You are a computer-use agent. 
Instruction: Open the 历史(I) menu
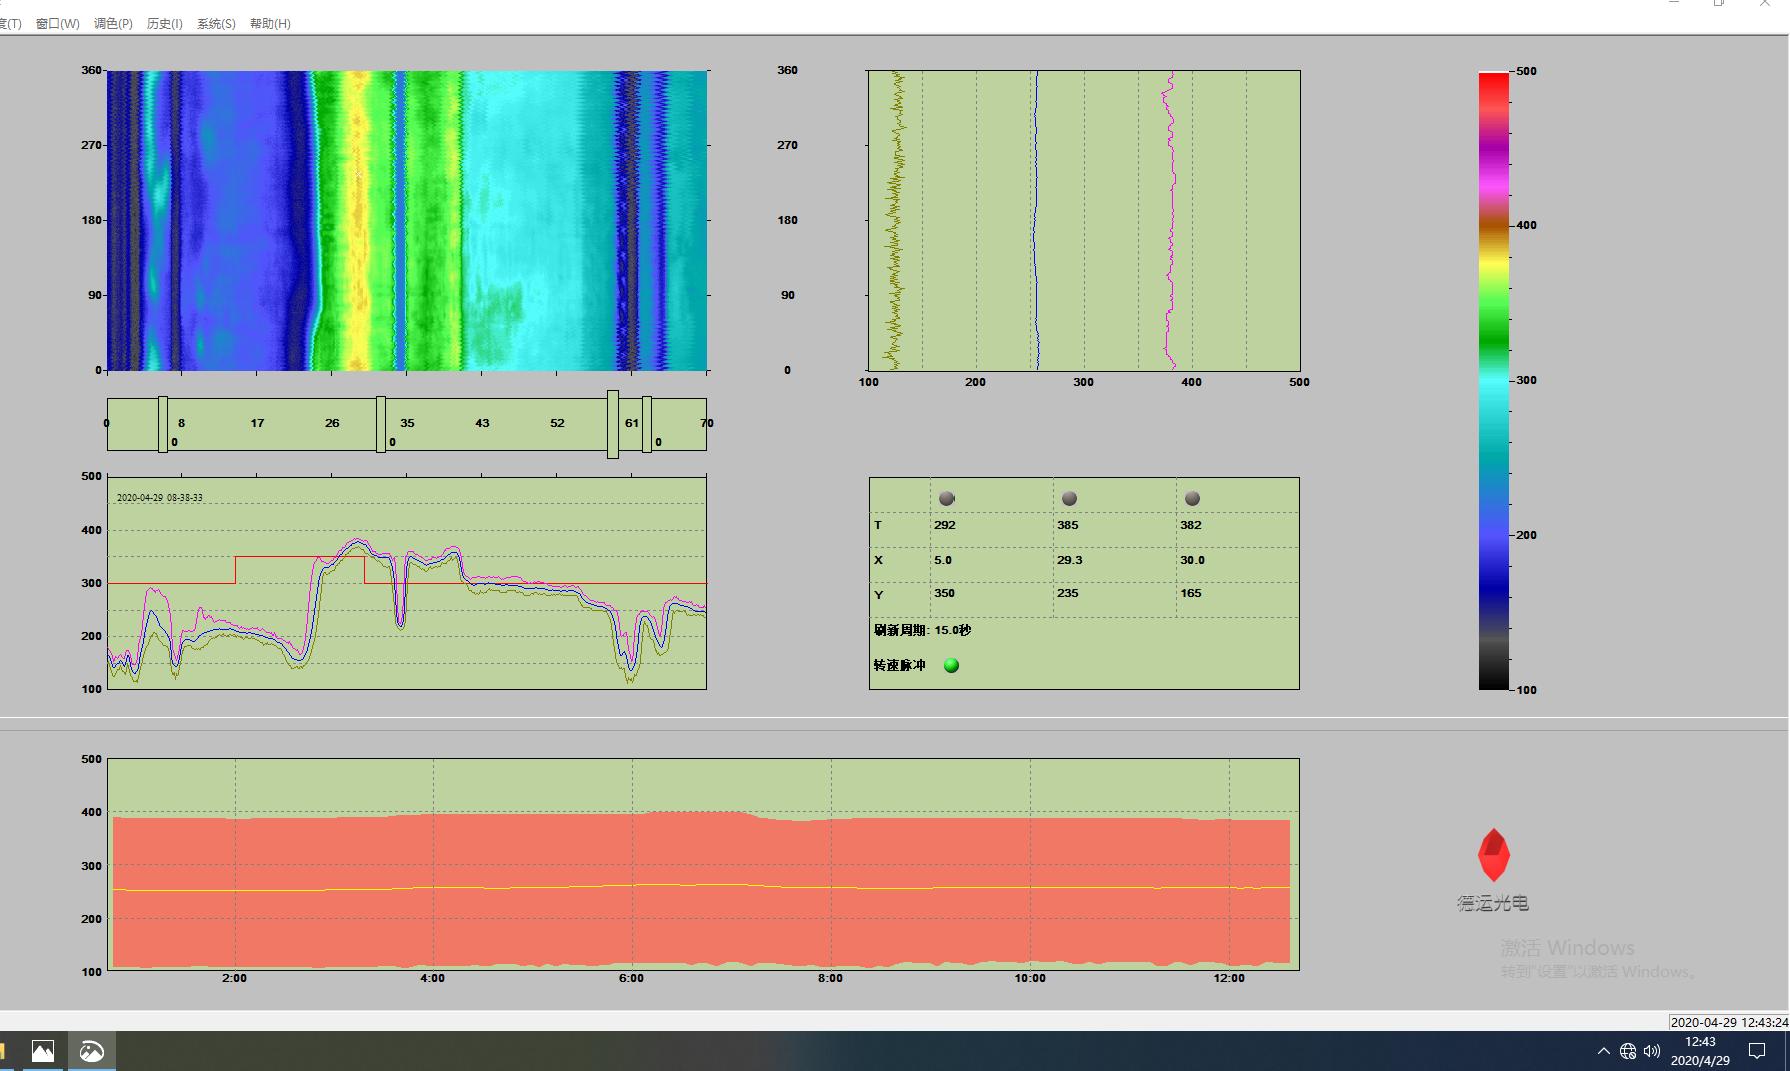coord(164,24)
